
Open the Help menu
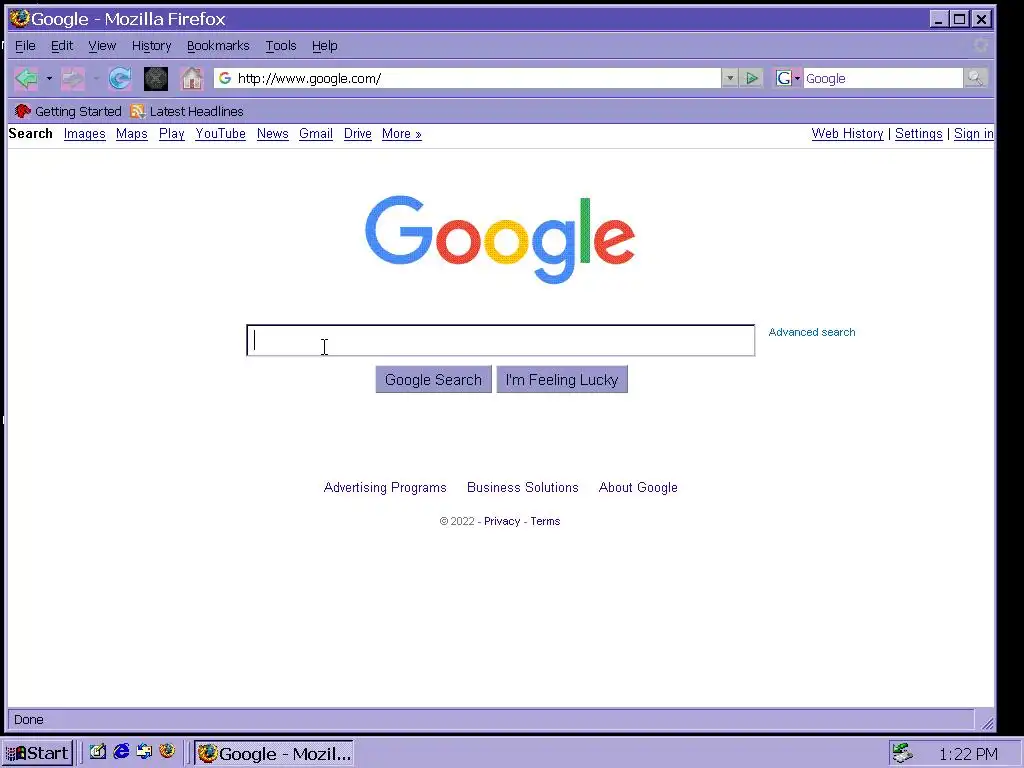pyautogui.click(x=325, y=46)
